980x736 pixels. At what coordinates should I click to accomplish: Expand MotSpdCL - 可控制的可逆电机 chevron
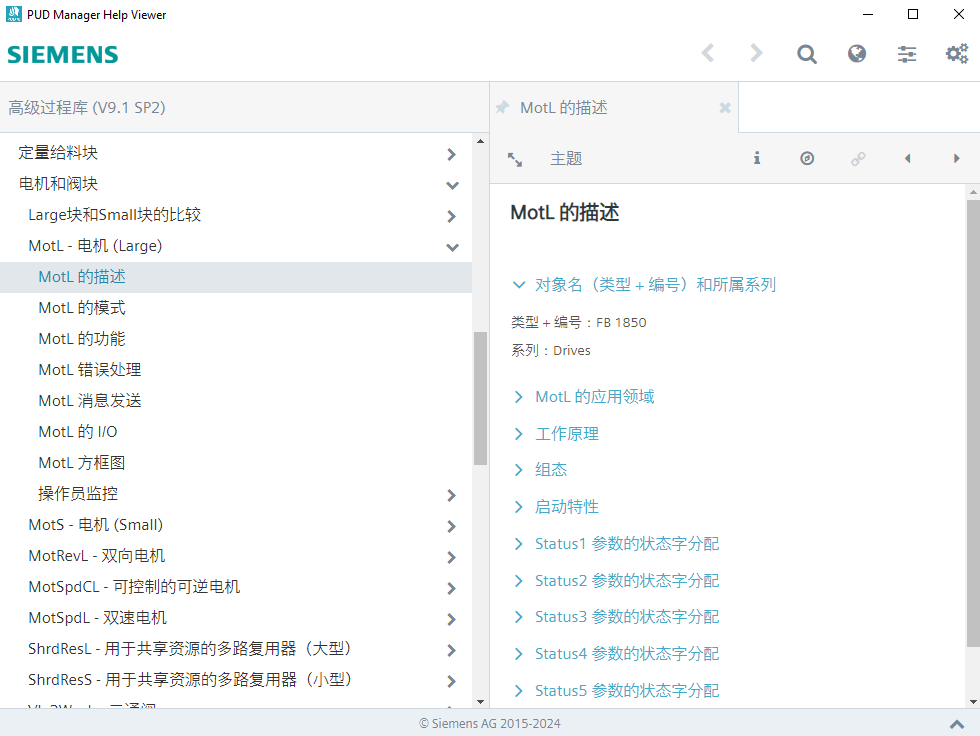[452, 589]
